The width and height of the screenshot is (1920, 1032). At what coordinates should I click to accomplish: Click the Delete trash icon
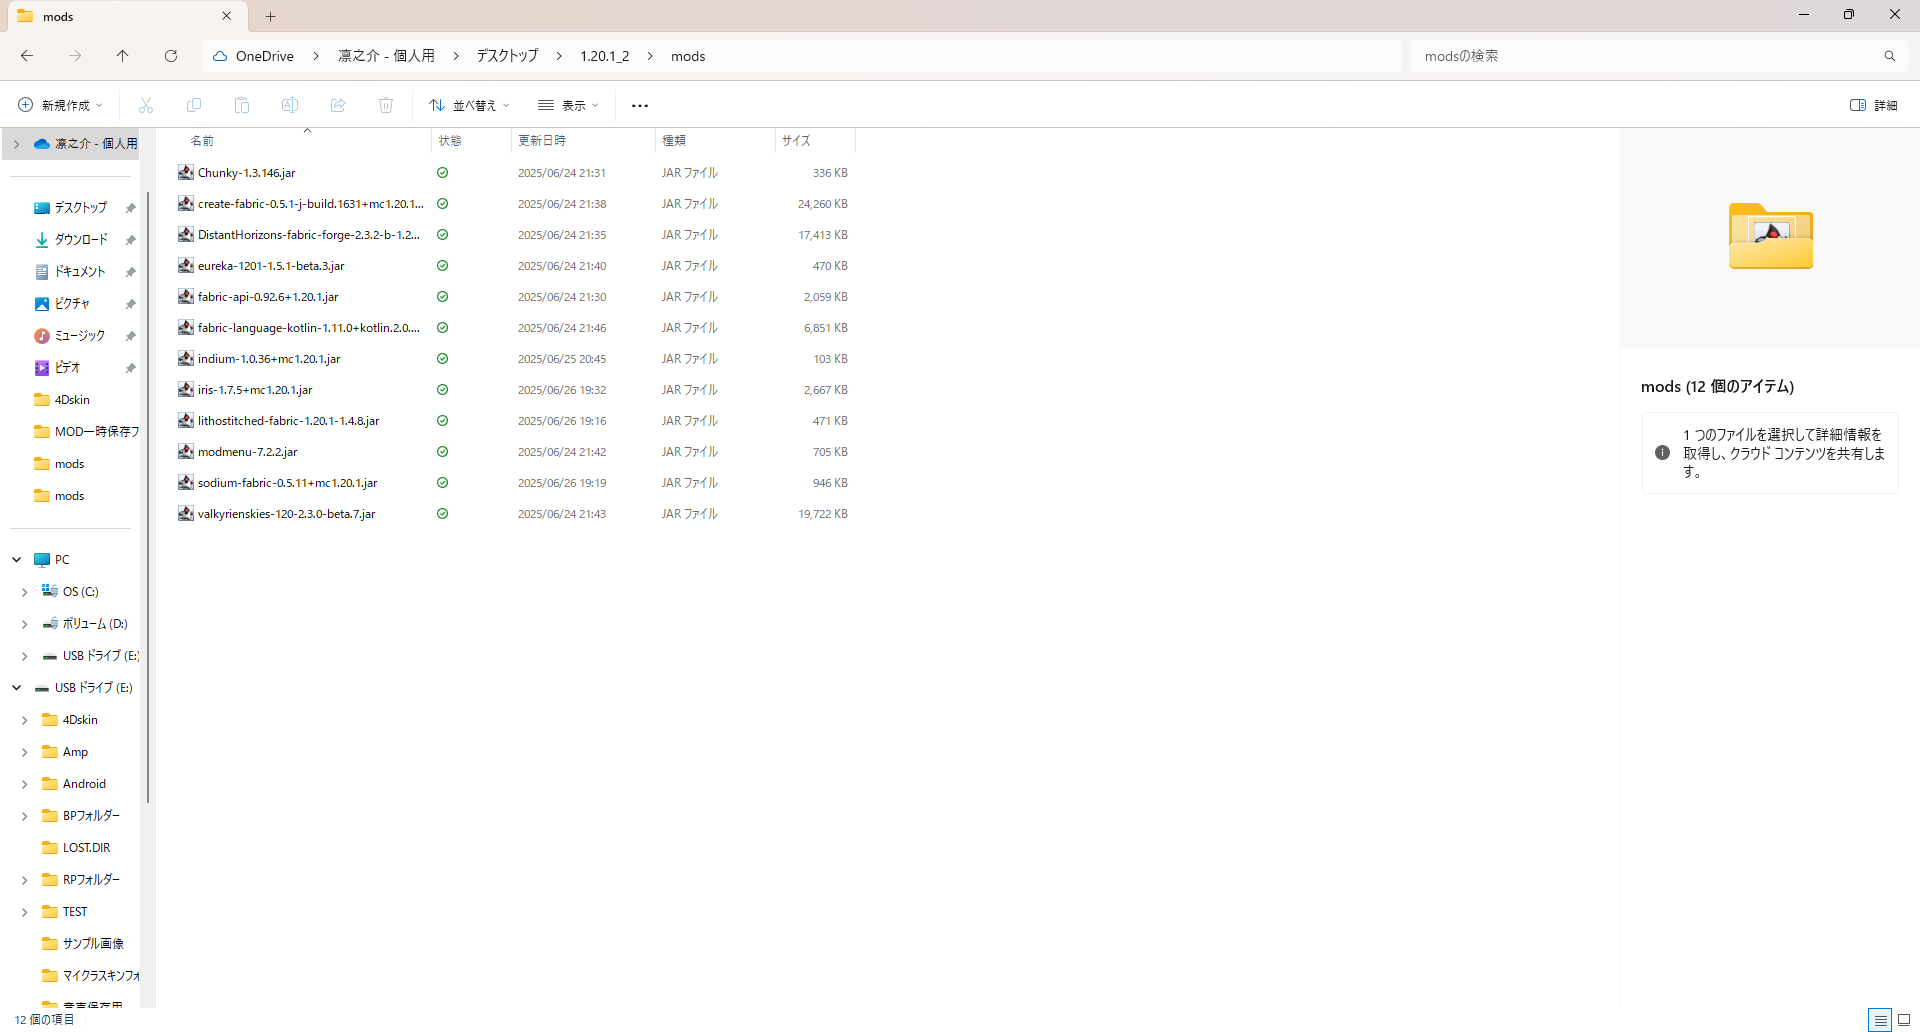click(386, 105)
